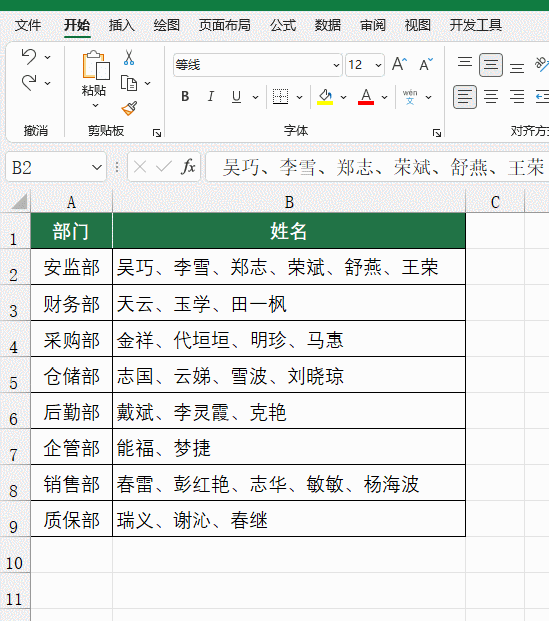Cancel formula entry with X icon
Image resolution: width=549 pixels, height=621 pixels.
pos(140,167)
